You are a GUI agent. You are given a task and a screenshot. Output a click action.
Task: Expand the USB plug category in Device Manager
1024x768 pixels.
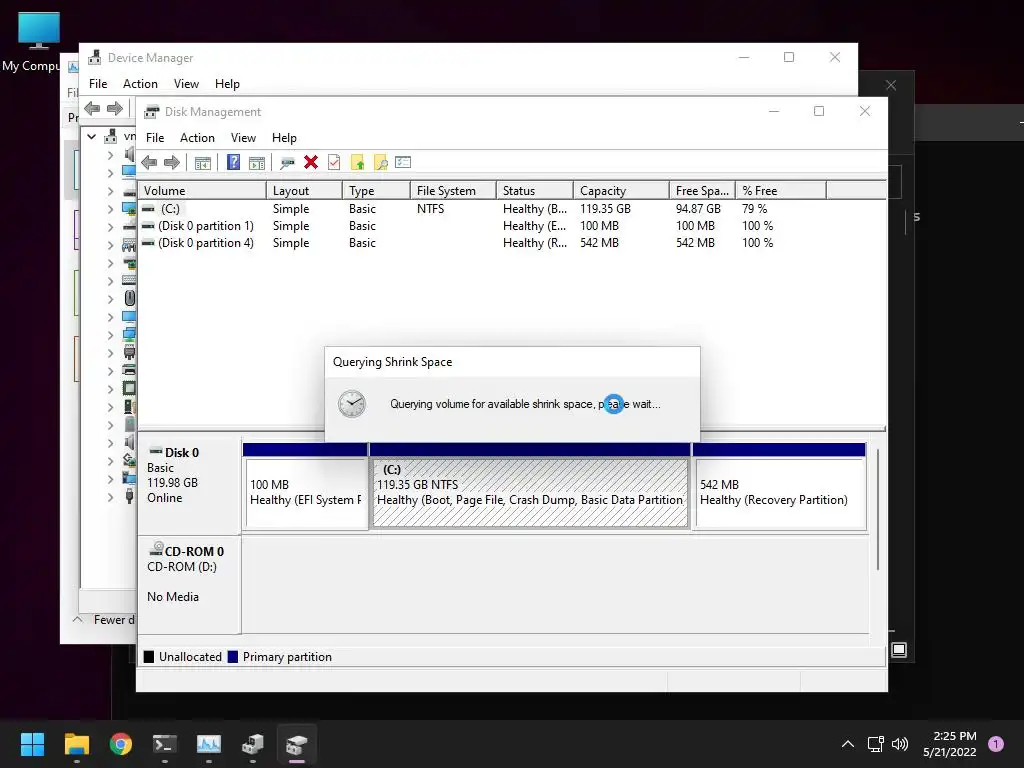tap(110, 497)
